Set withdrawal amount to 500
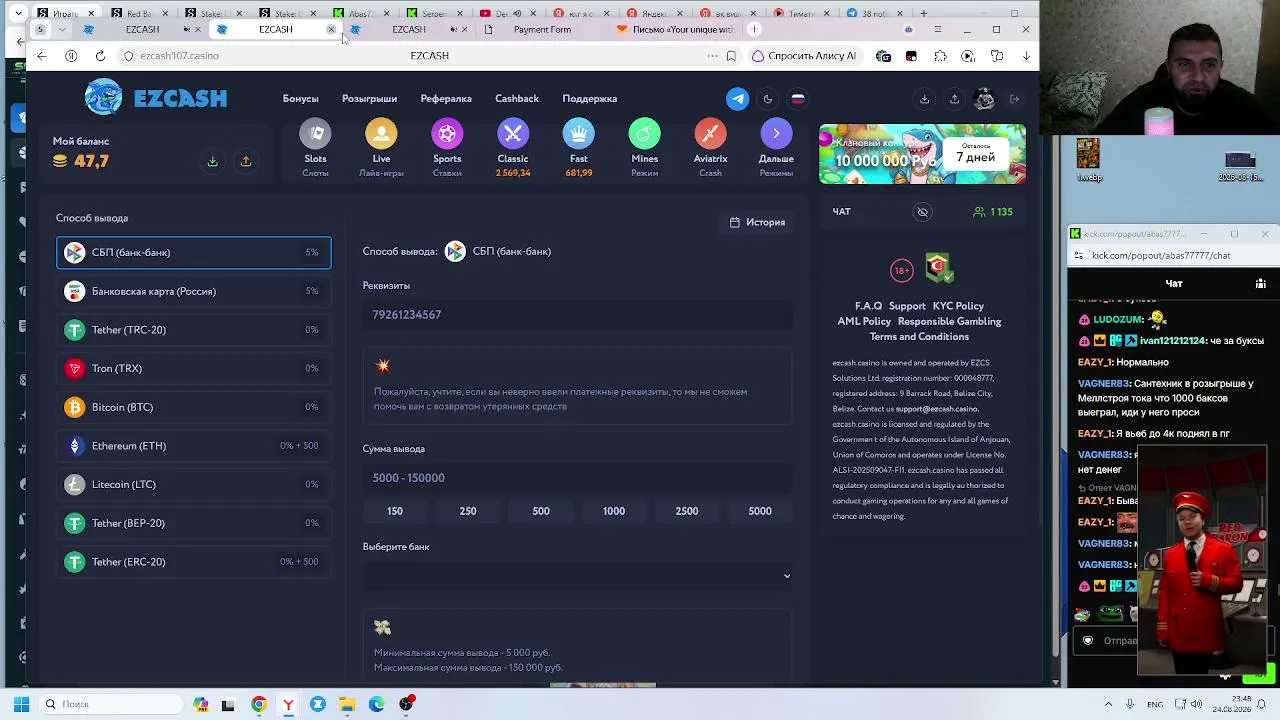The image size is (1280, 720). click(541, 511)
